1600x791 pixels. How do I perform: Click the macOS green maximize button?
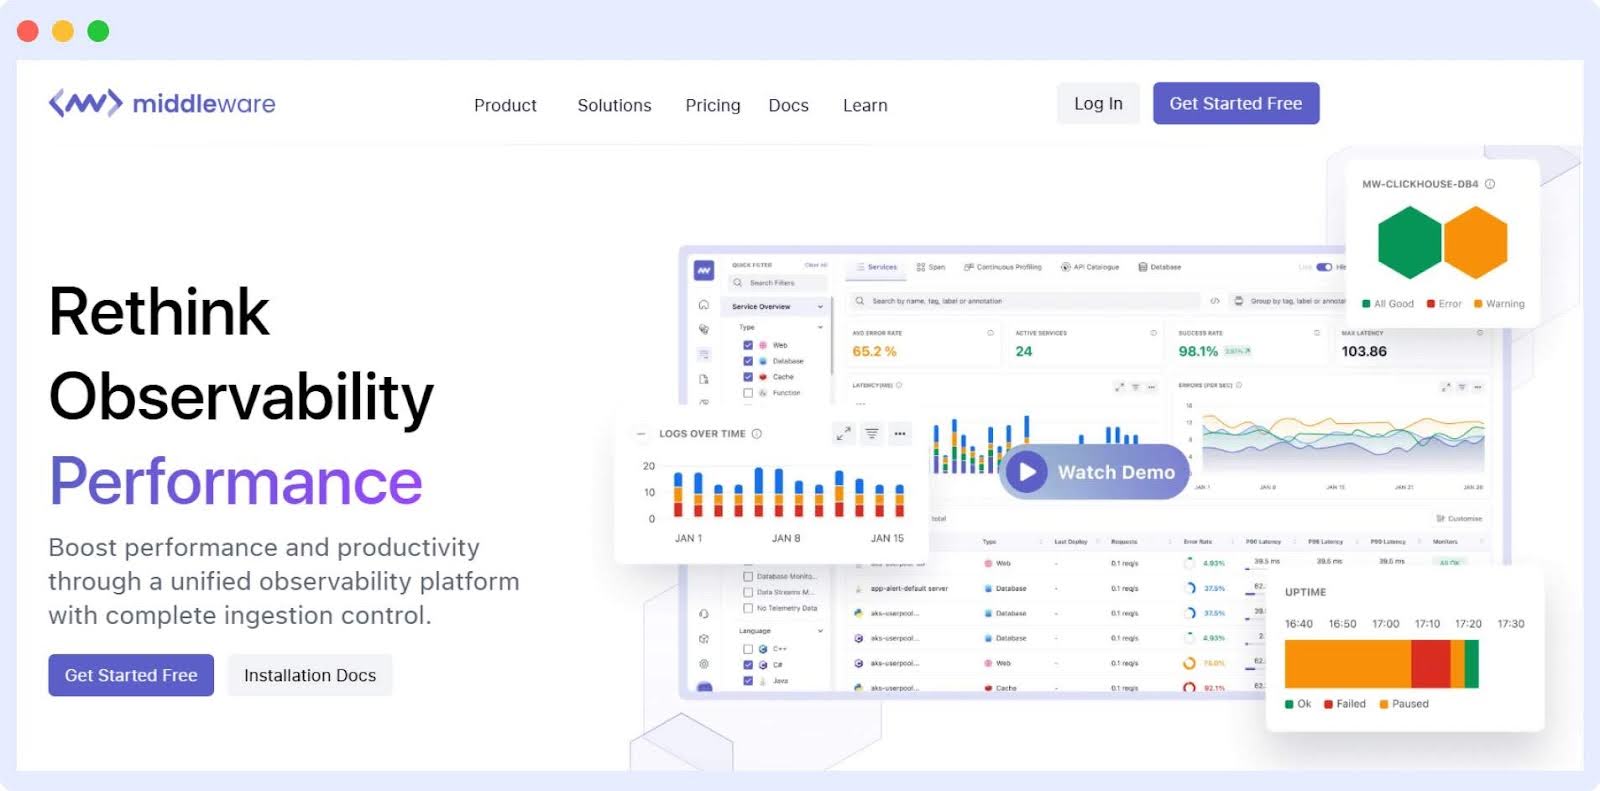coord(98,31)
